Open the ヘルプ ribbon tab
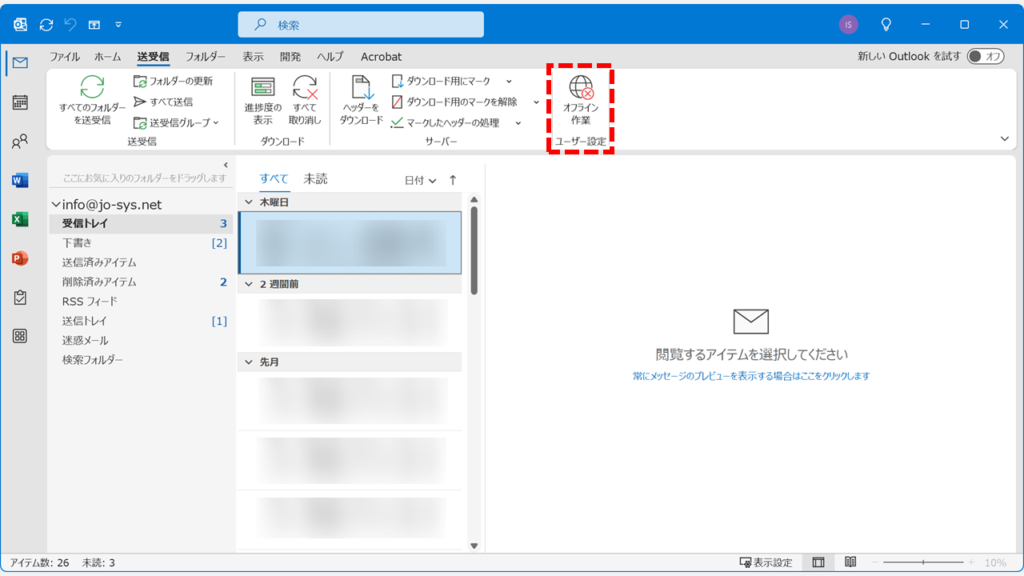Image resolution: width=1024 pixels, height=576 pixels. click(x=330, y=57)
